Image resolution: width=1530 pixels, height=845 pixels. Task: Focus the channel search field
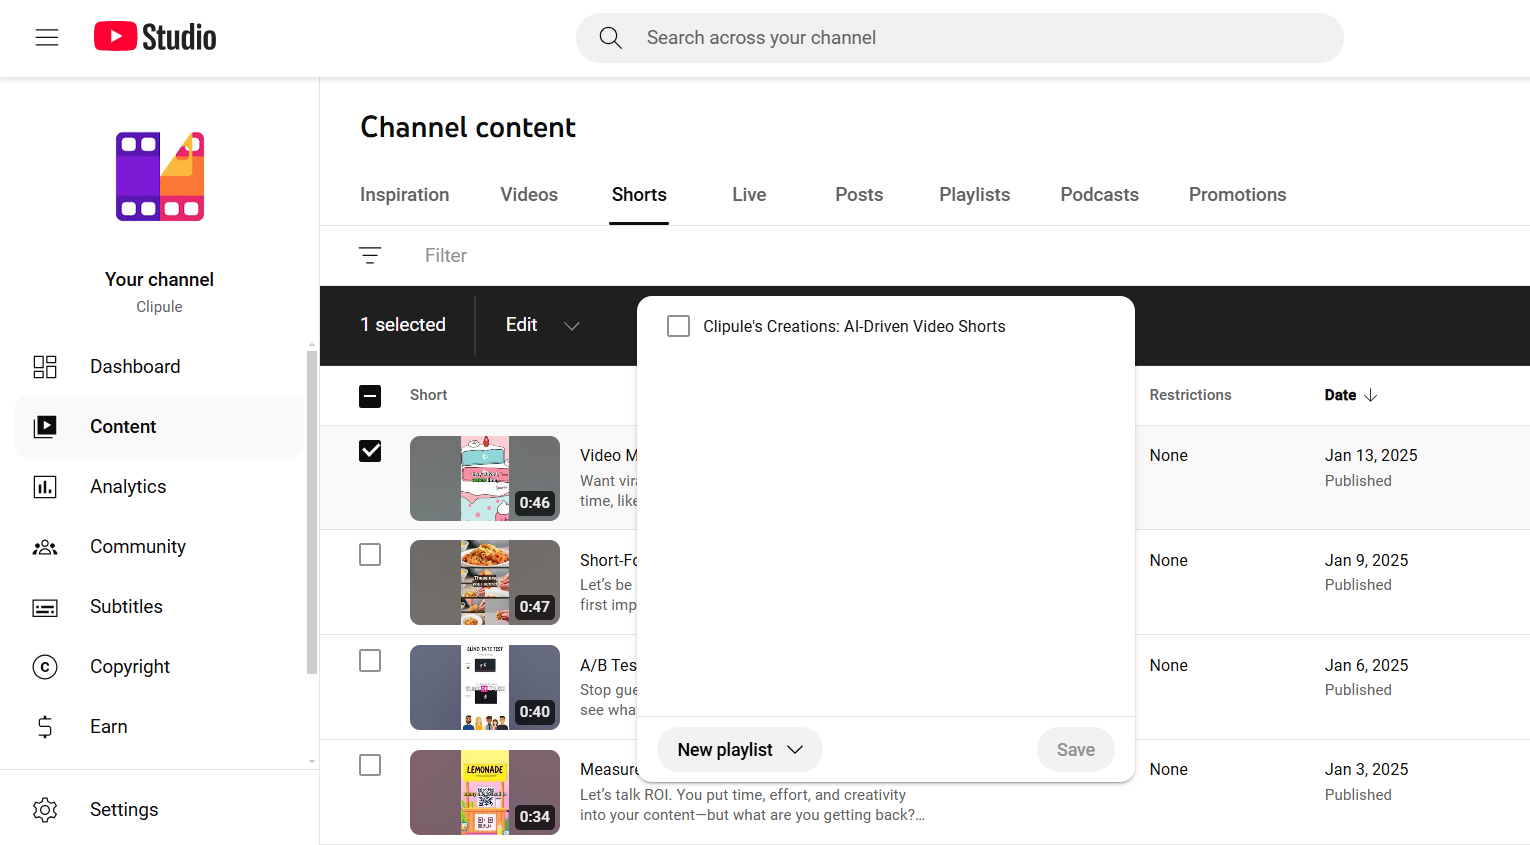(x=960, y=38)
